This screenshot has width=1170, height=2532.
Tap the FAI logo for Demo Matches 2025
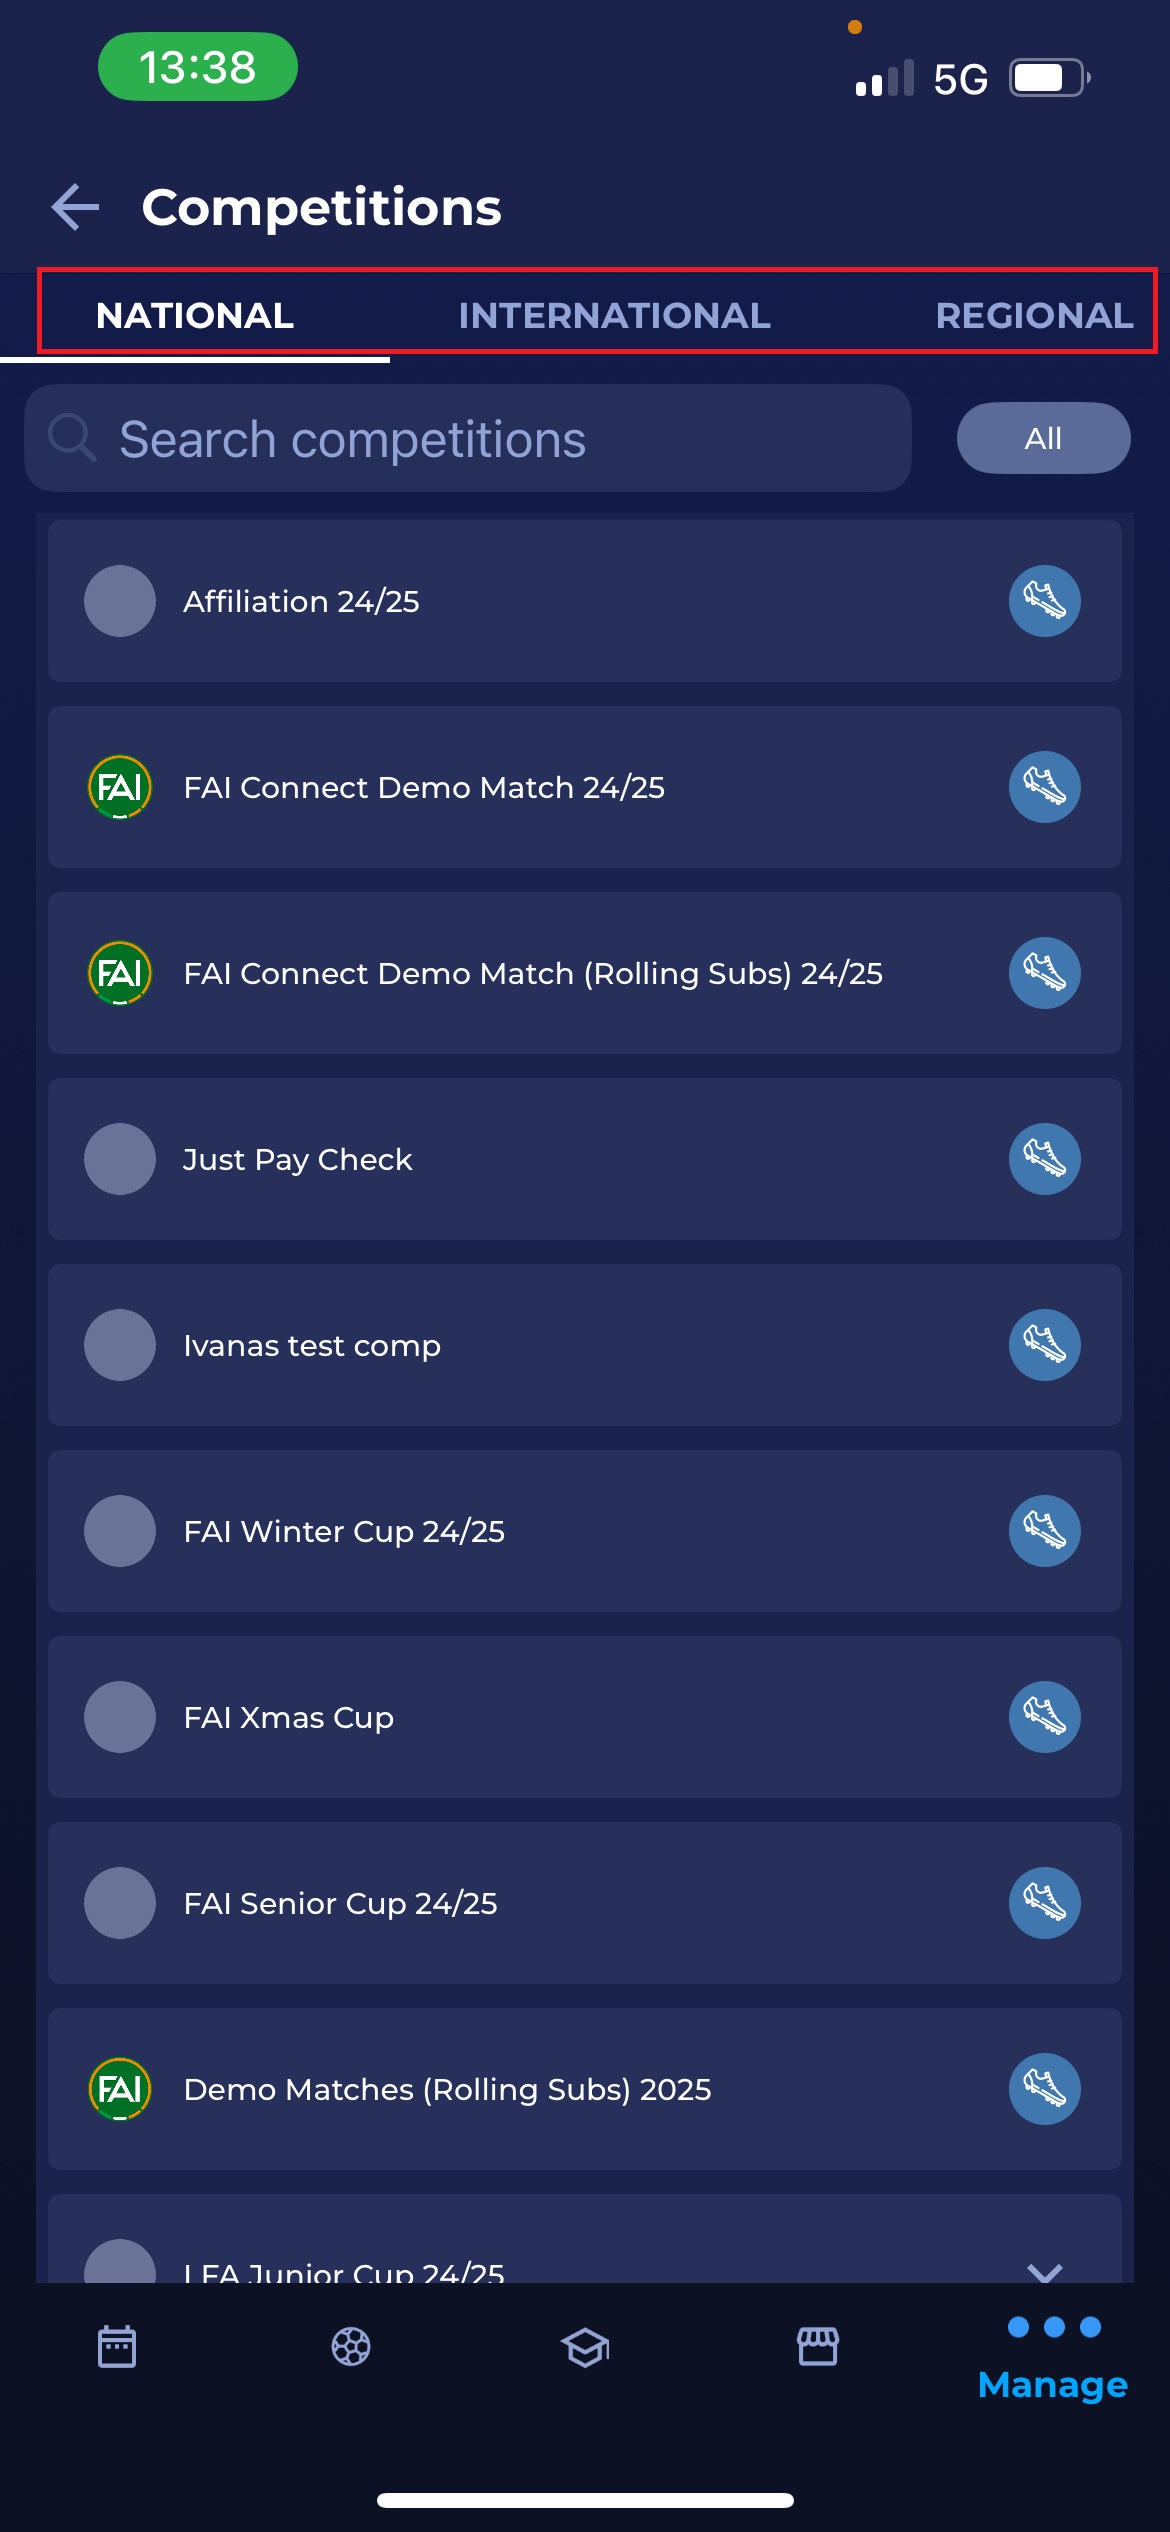[x=120, y=2089]
